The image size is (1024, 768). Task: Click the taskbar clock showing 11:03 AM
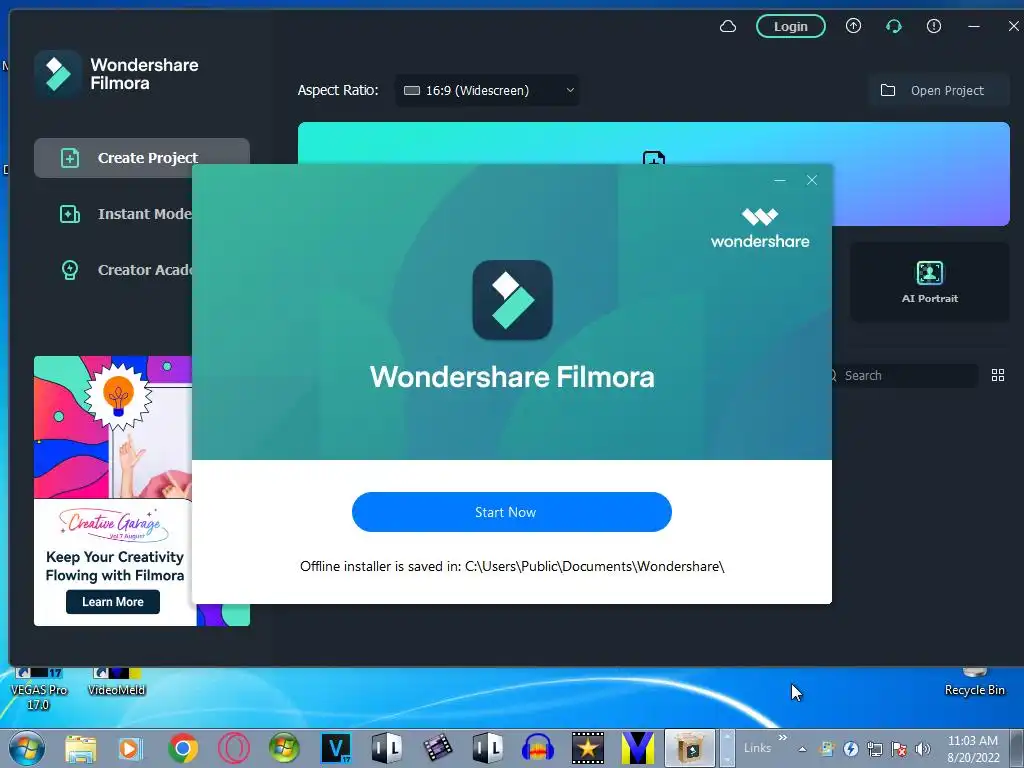click(973, 748)
